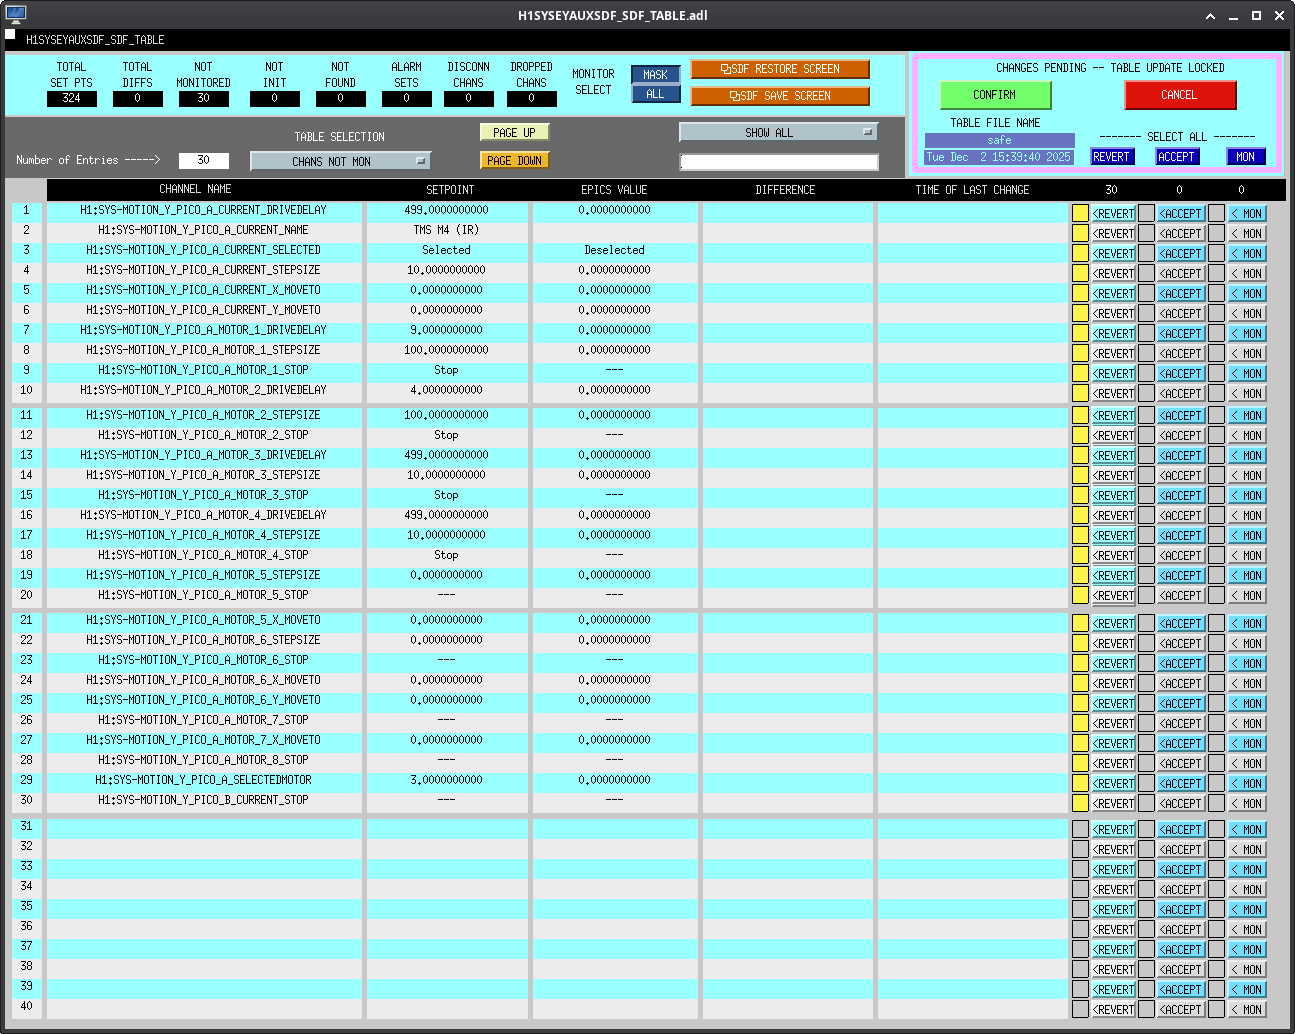Go to next page with PAGE DOWN
This screenshot has height=1034, width=1295.
click(514, 161)
